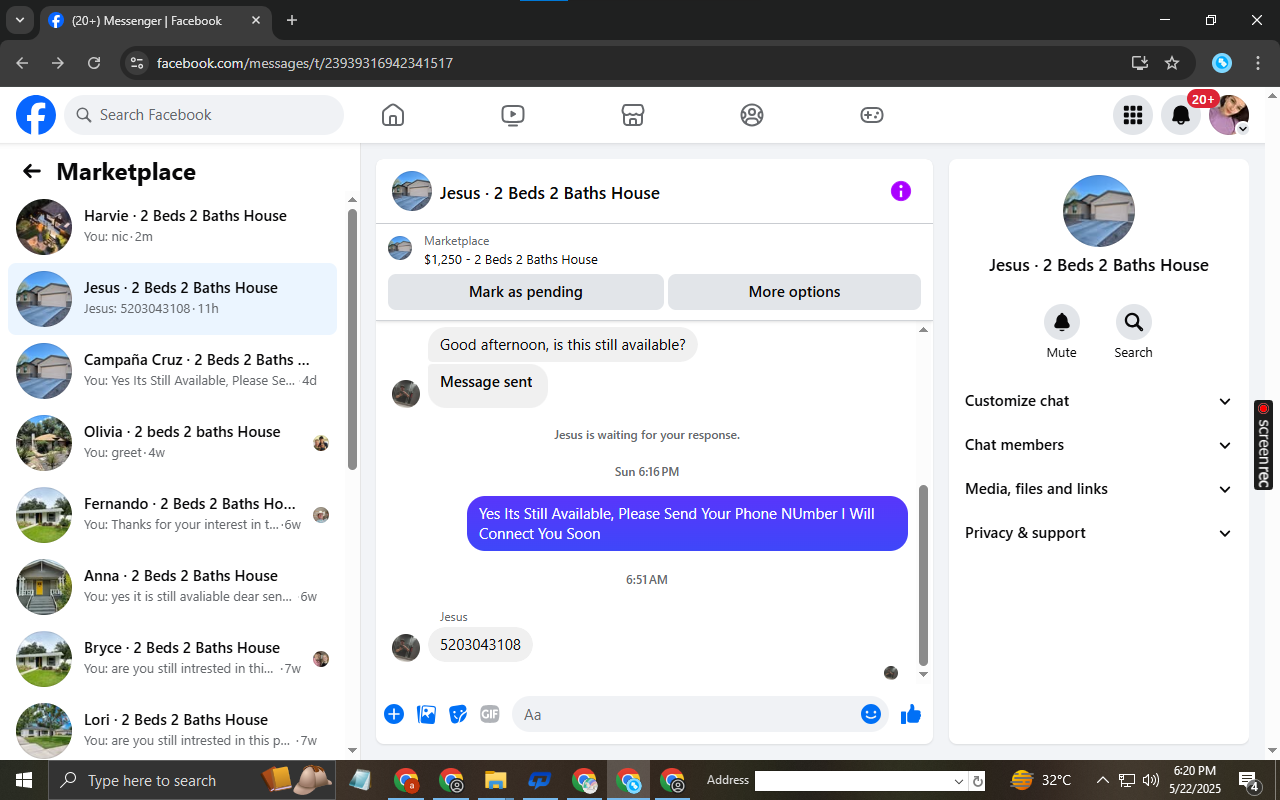Open Windows notification center icon
This screenshot has height=800, width=1280.
[x=1249, y=781]
